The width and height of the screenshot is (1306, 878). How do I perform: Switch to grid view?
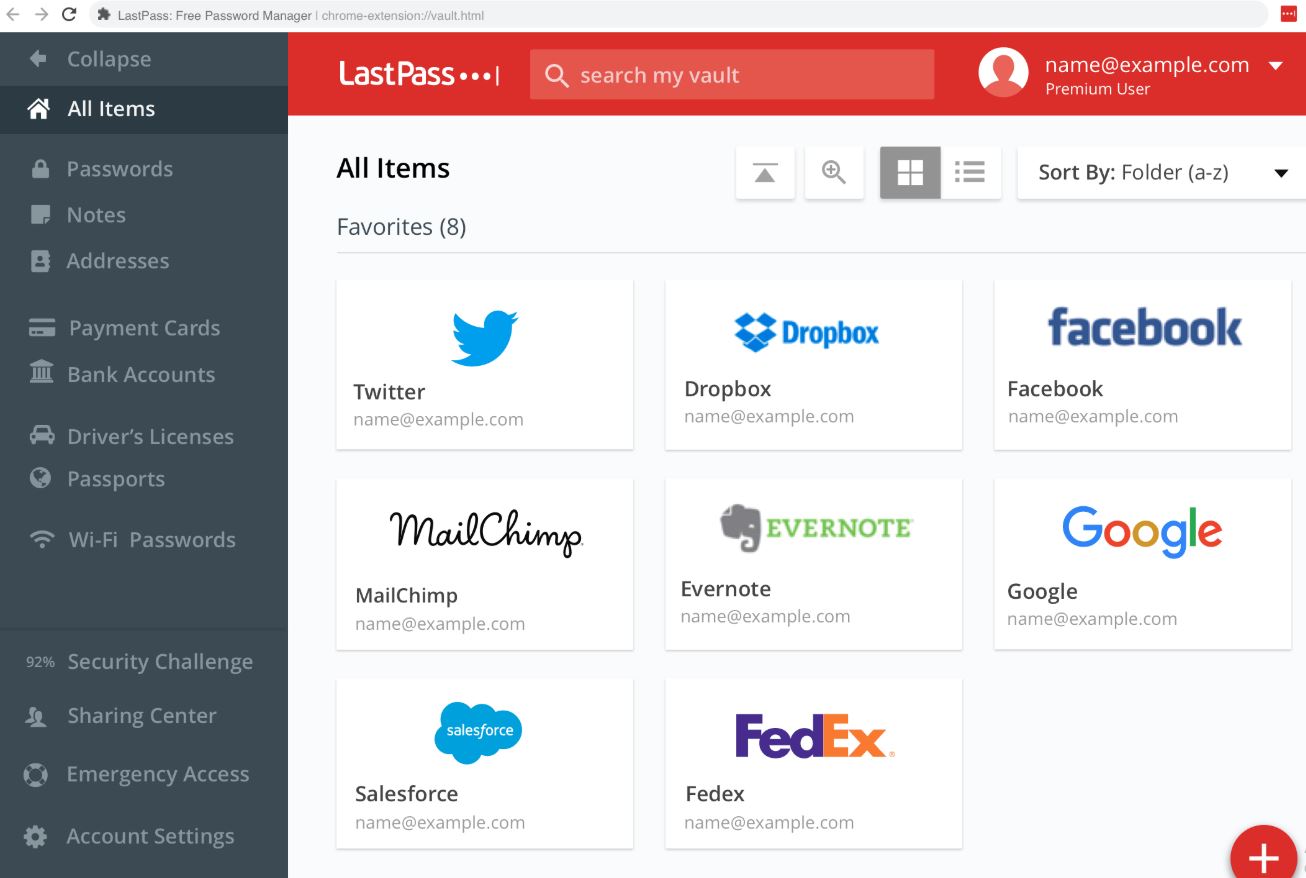coord(910,173)
